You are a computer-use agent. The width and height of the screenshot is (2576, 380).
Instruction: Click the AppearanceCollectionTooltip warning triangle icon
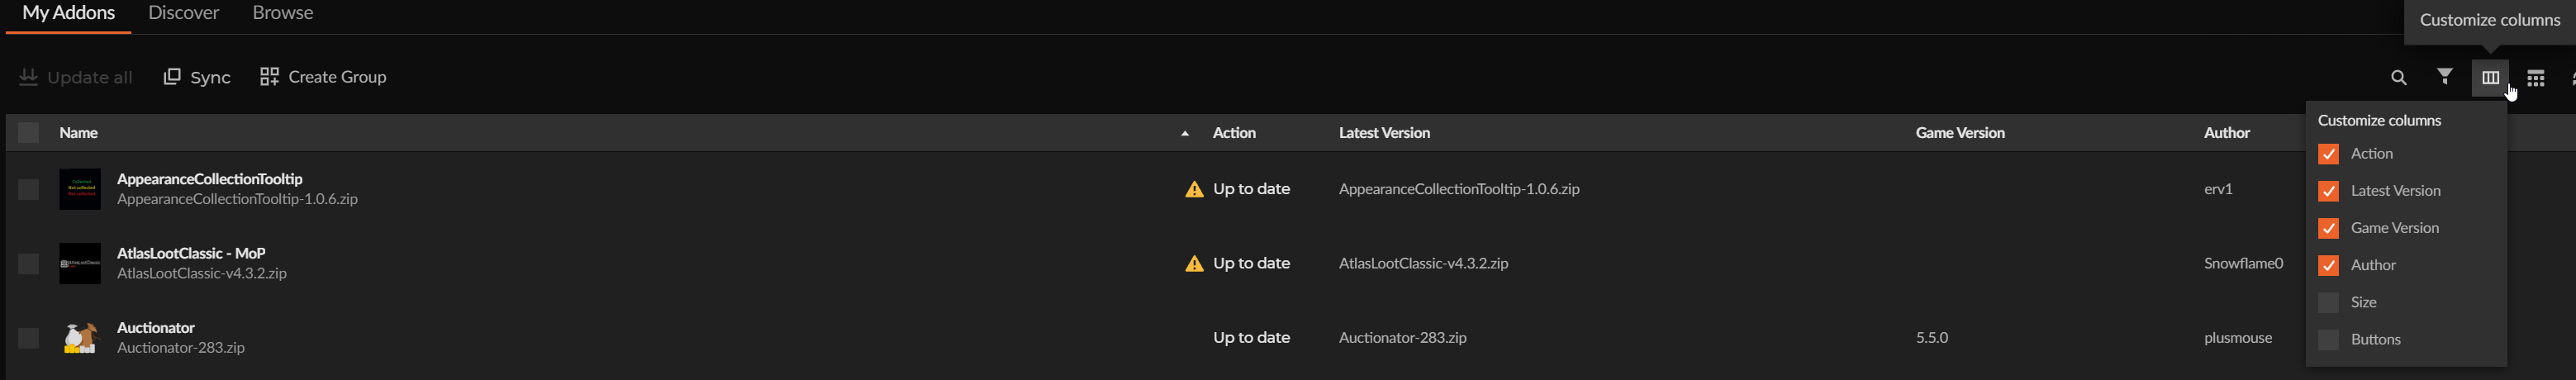[1194, 189]
